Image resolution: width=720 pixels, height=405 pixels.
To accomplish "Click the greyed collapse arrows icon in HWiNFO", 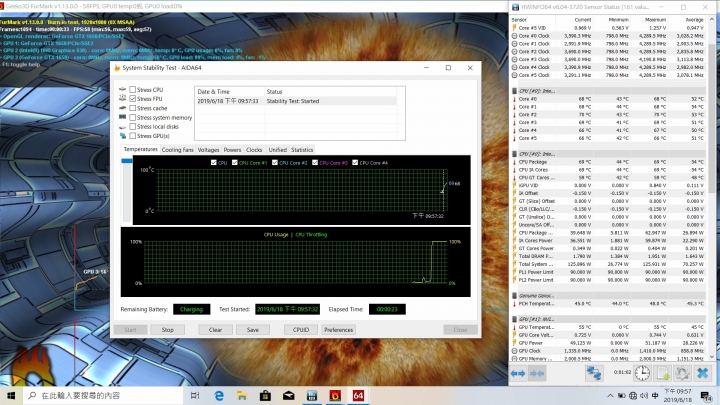I will [536, 373].
